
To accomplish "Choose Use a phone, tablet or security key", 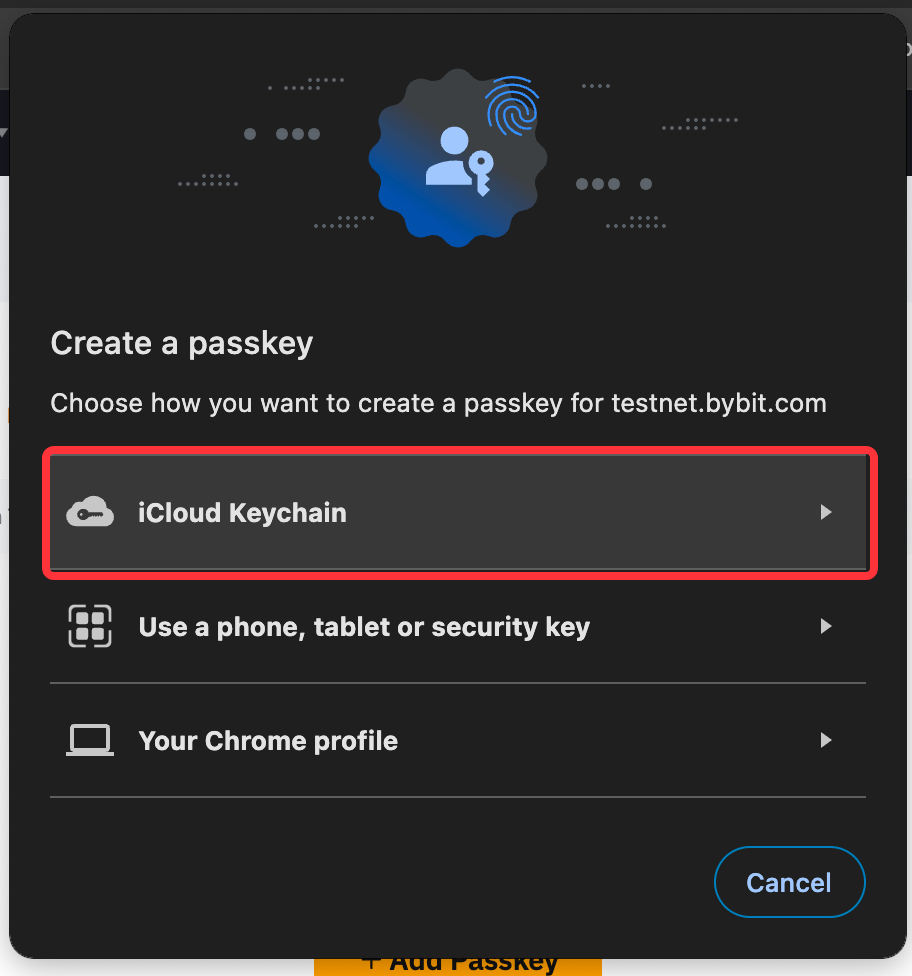I will tap(364, 627).
